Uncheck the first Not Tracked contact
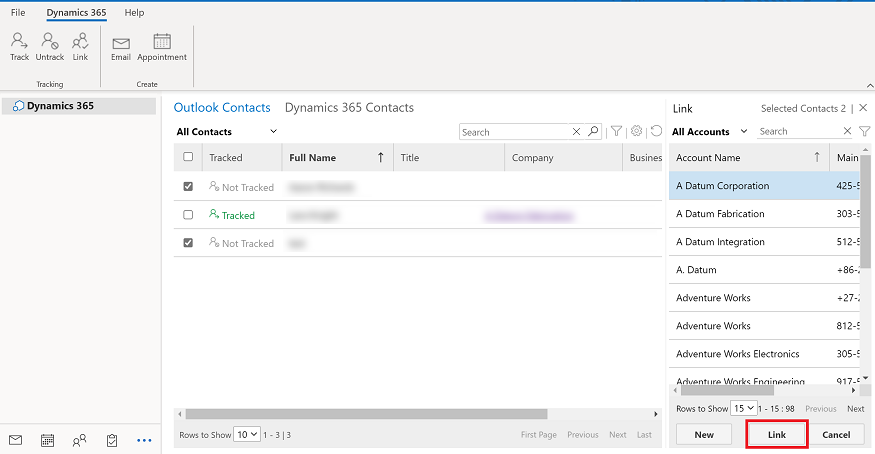The image size is (875, 454). (188, 187)
